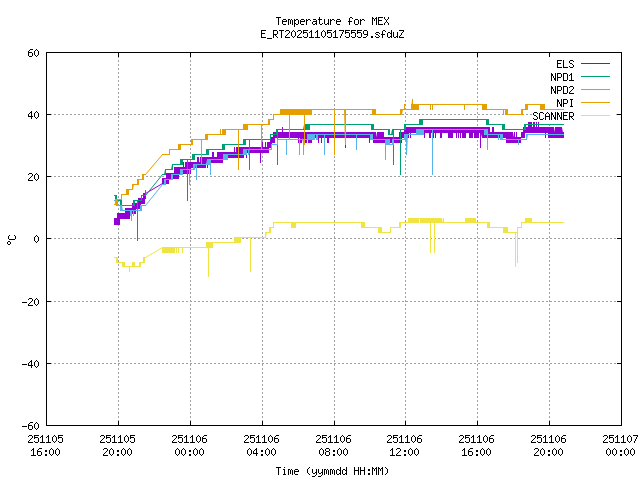
Task: Click the 251105 16:00 x-axis tick label
Action: [46, 445]
